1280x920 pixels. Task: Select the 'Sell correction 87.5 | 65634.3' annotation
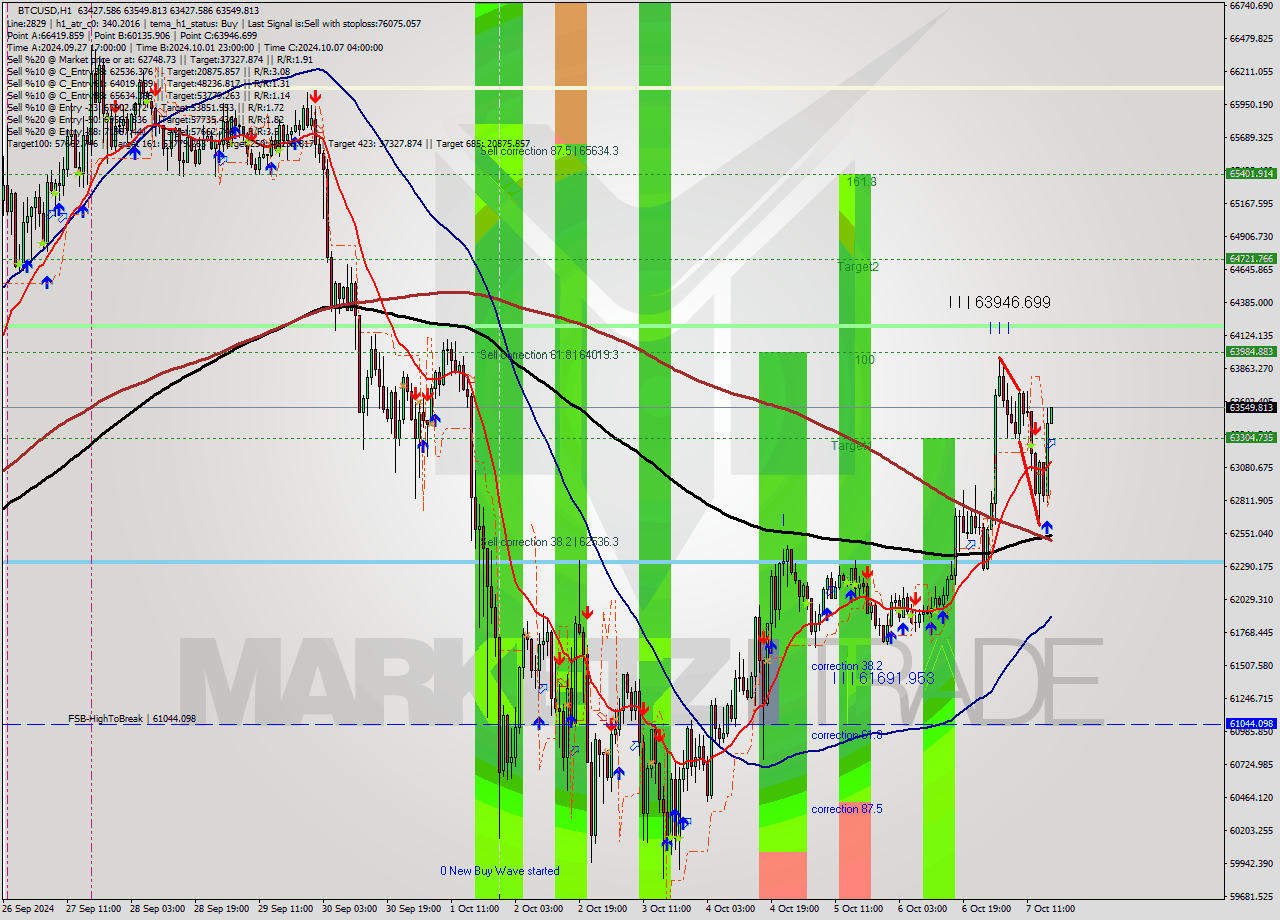click(549, 151)
